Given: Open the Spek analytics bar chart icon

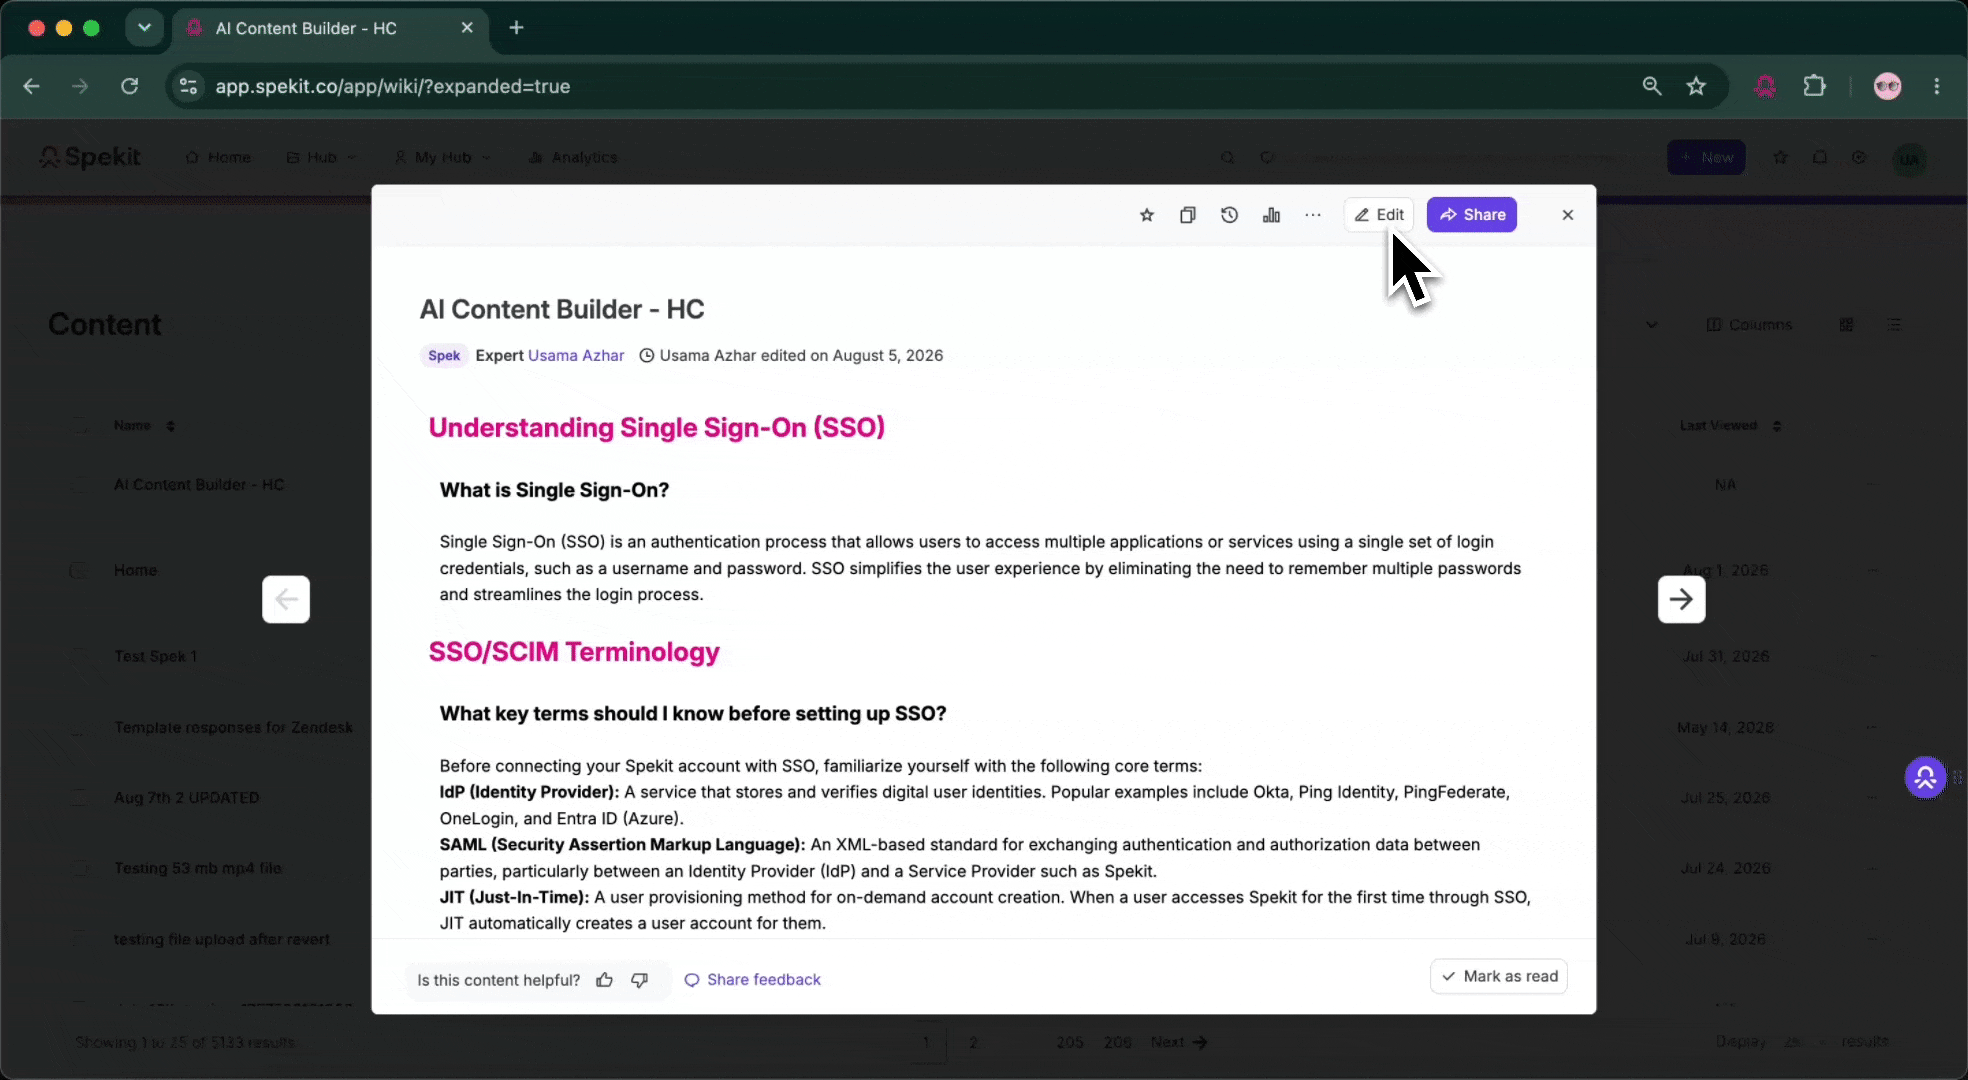Looking at the screenshot, I should pos(1271,215).
